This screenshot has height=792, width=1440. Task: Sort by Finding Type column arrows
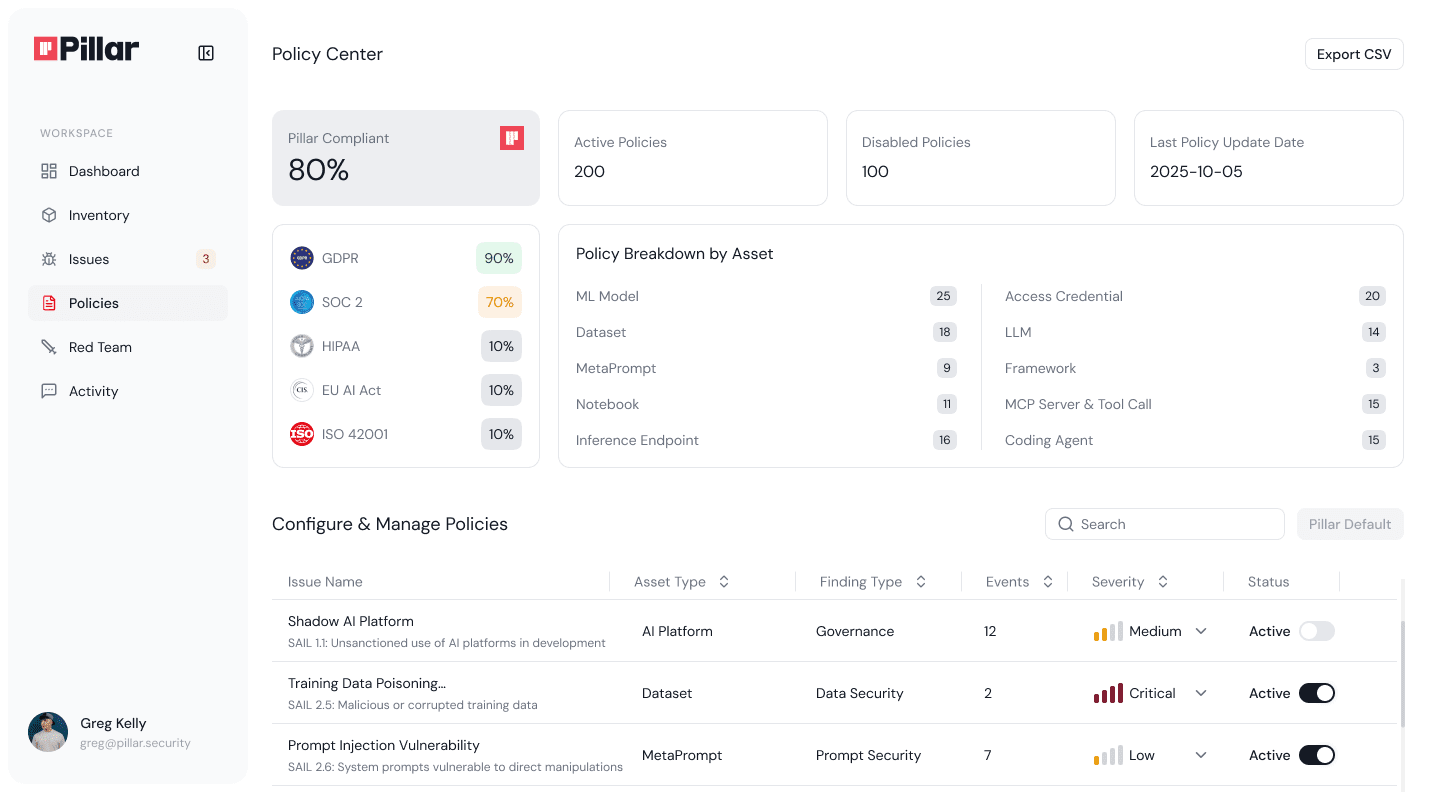(x=921, y=582)
